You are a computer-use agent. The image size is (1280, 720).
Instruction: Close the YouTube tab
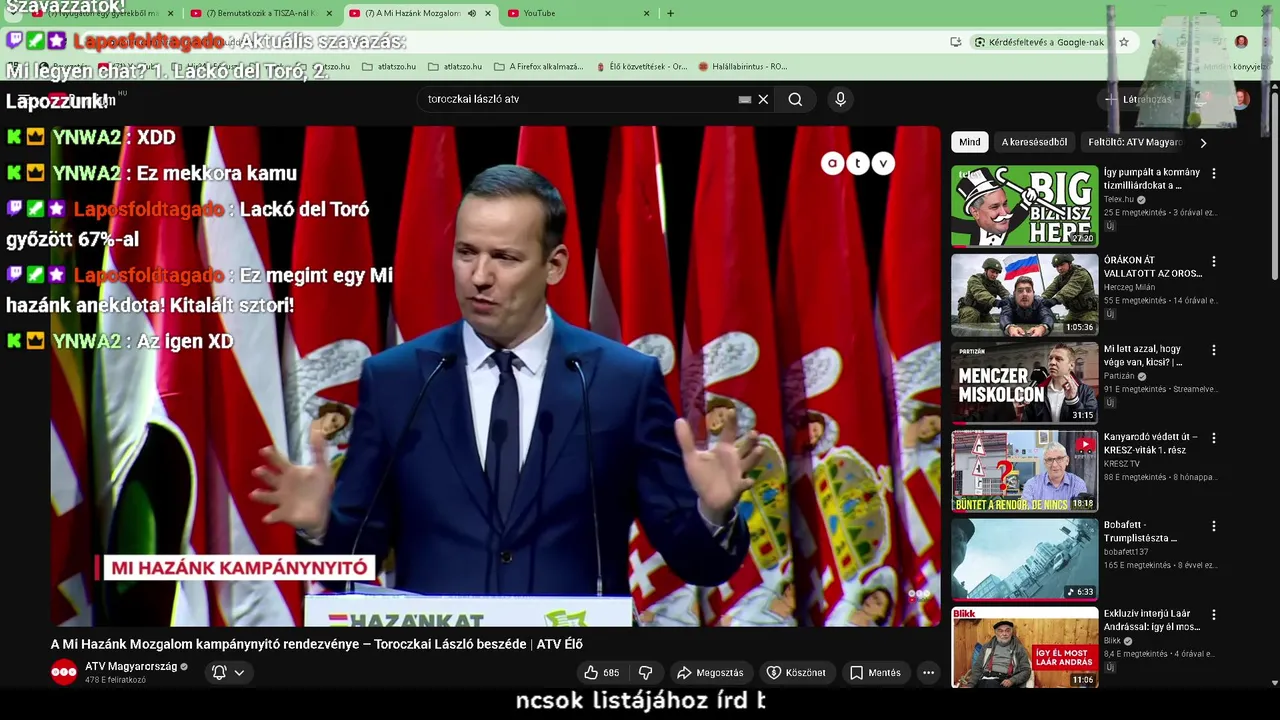tap(646, 13)
